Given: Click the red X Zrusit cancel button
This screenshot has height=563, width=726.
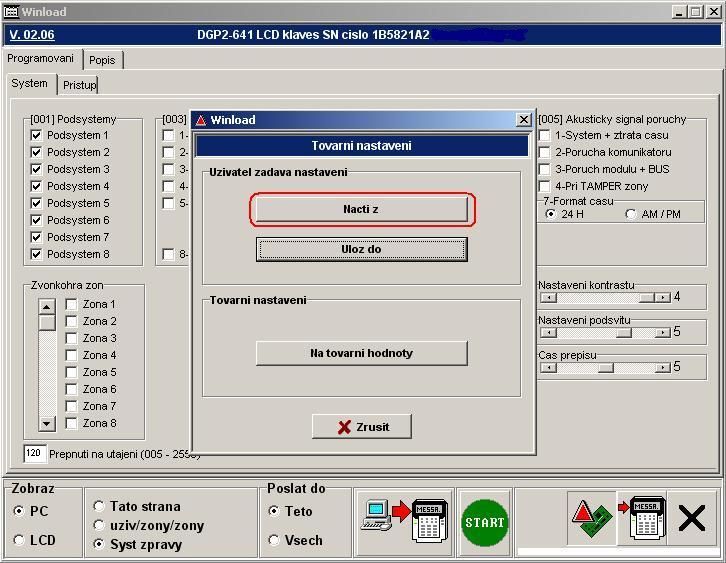Looking at the screenshot, I should [x=362, y=427].
